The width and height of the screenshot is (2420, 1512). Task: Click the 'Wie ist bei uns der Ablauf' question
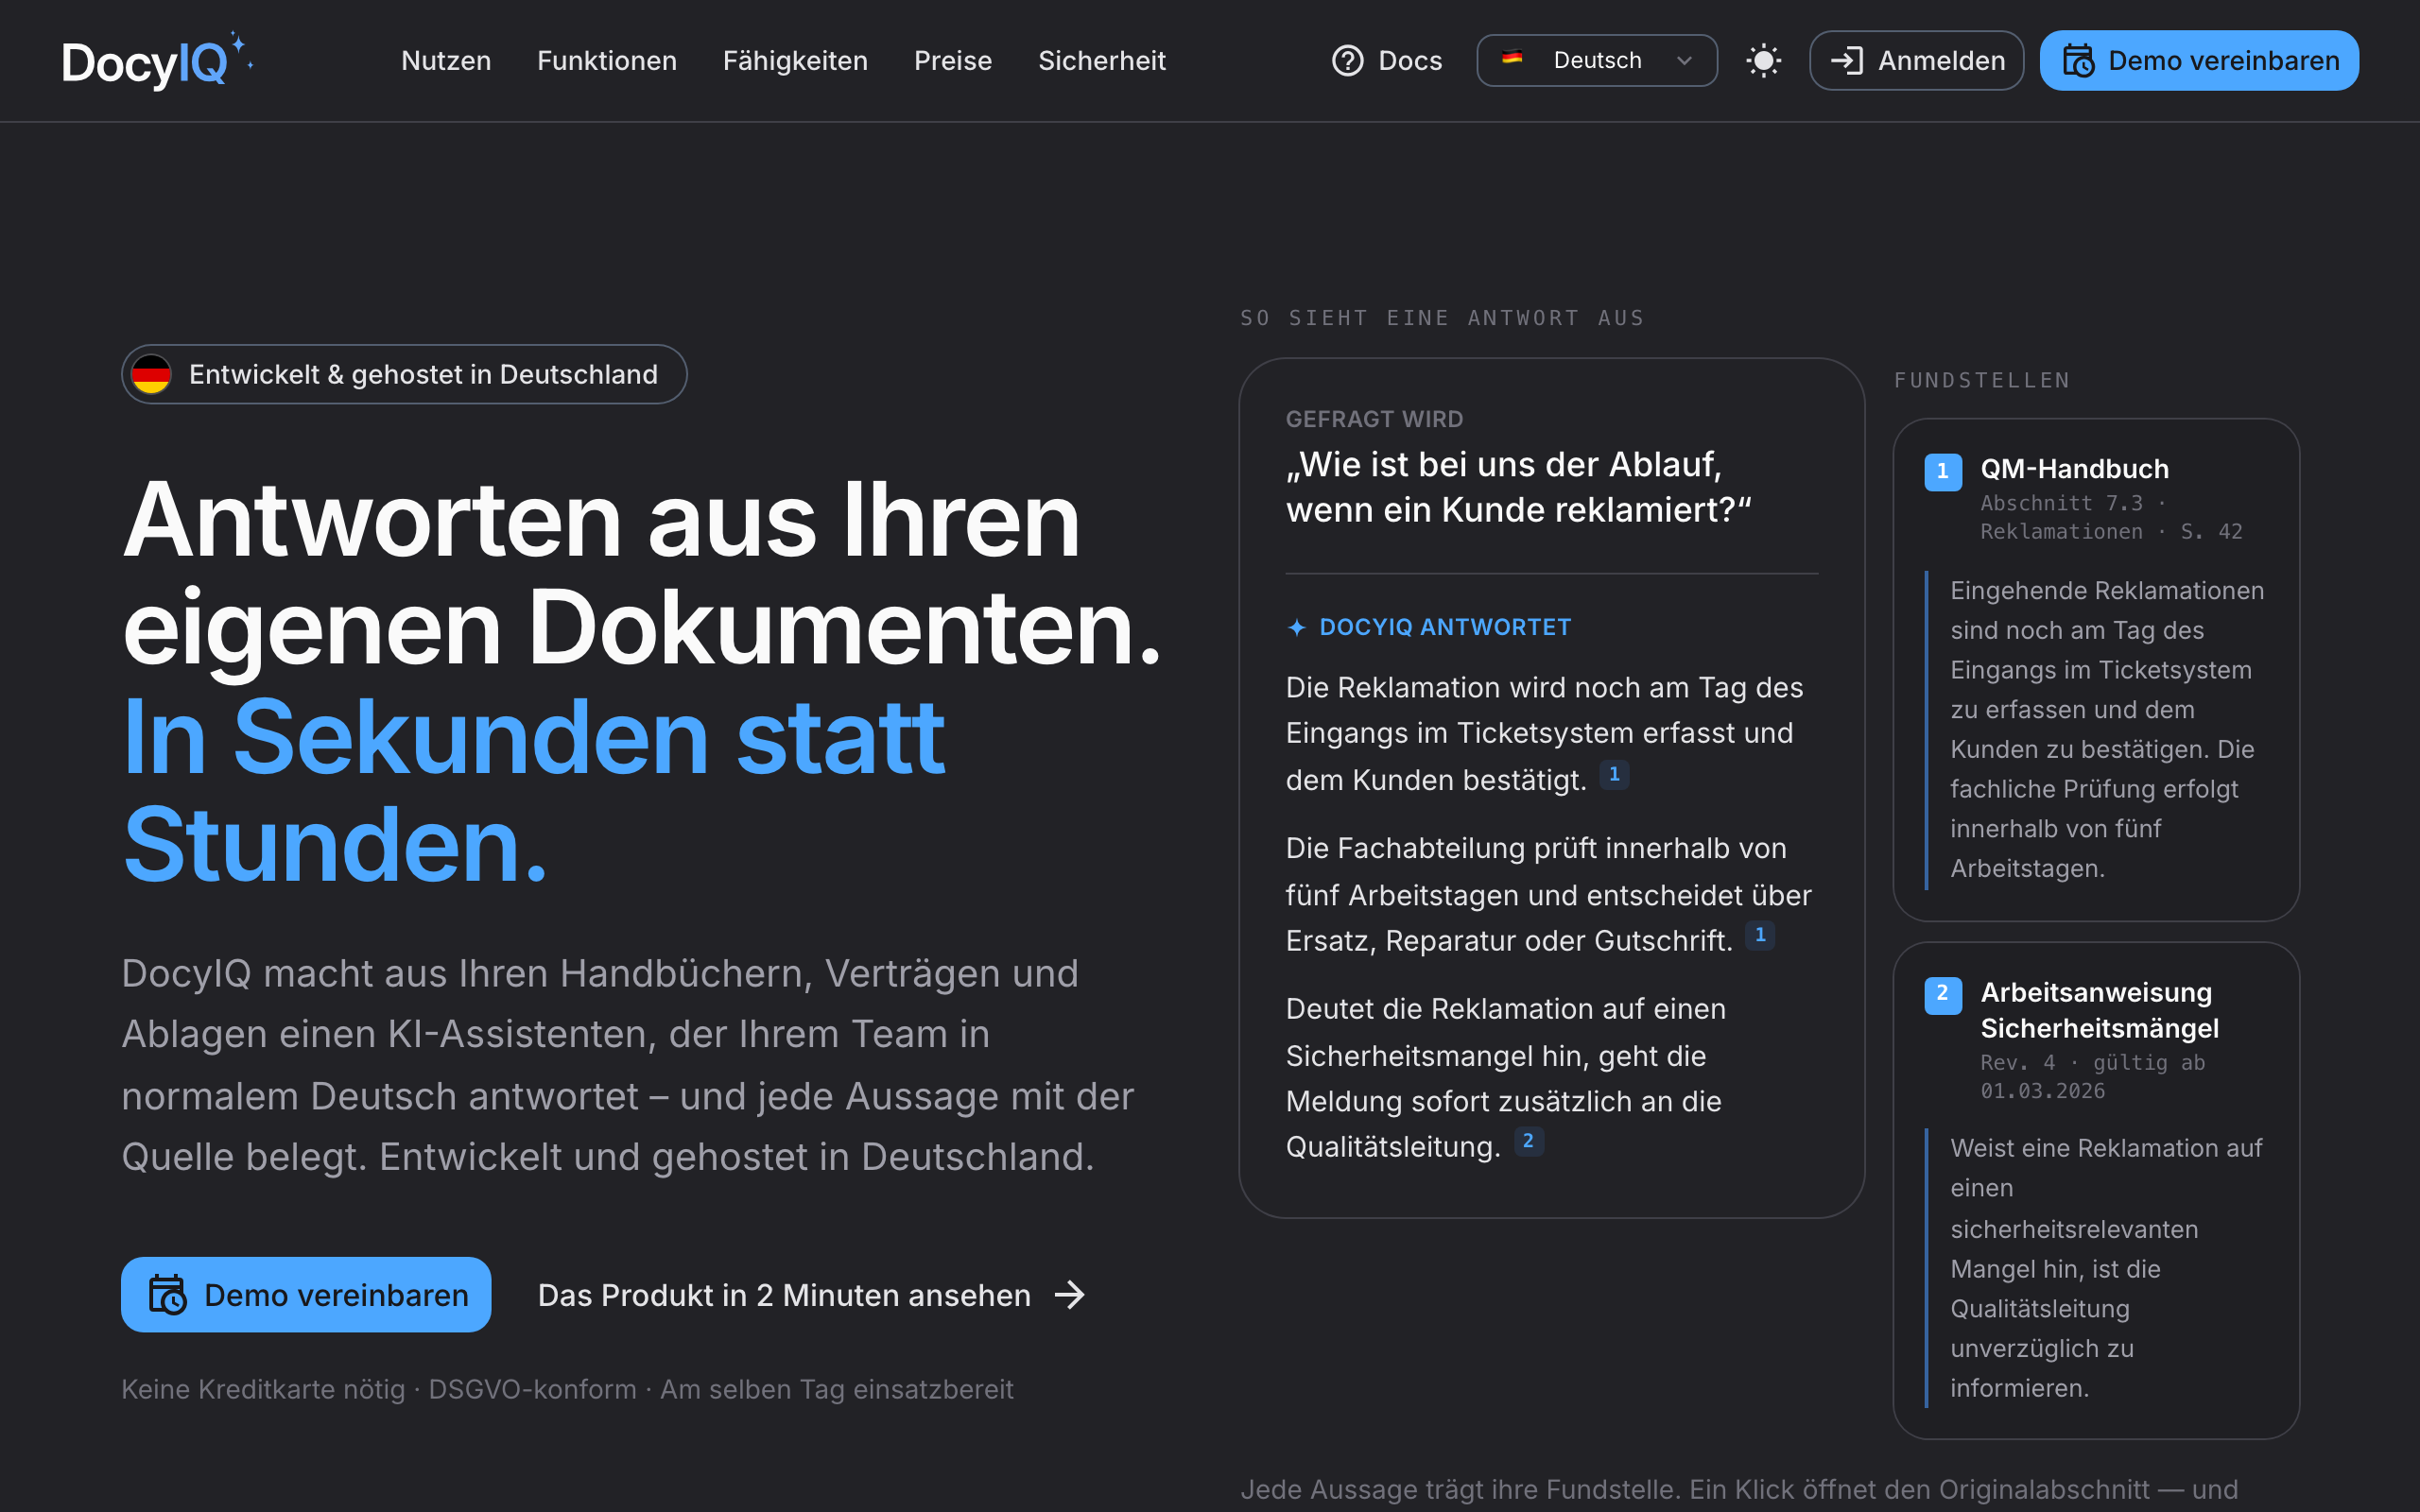pos(1518,487)
